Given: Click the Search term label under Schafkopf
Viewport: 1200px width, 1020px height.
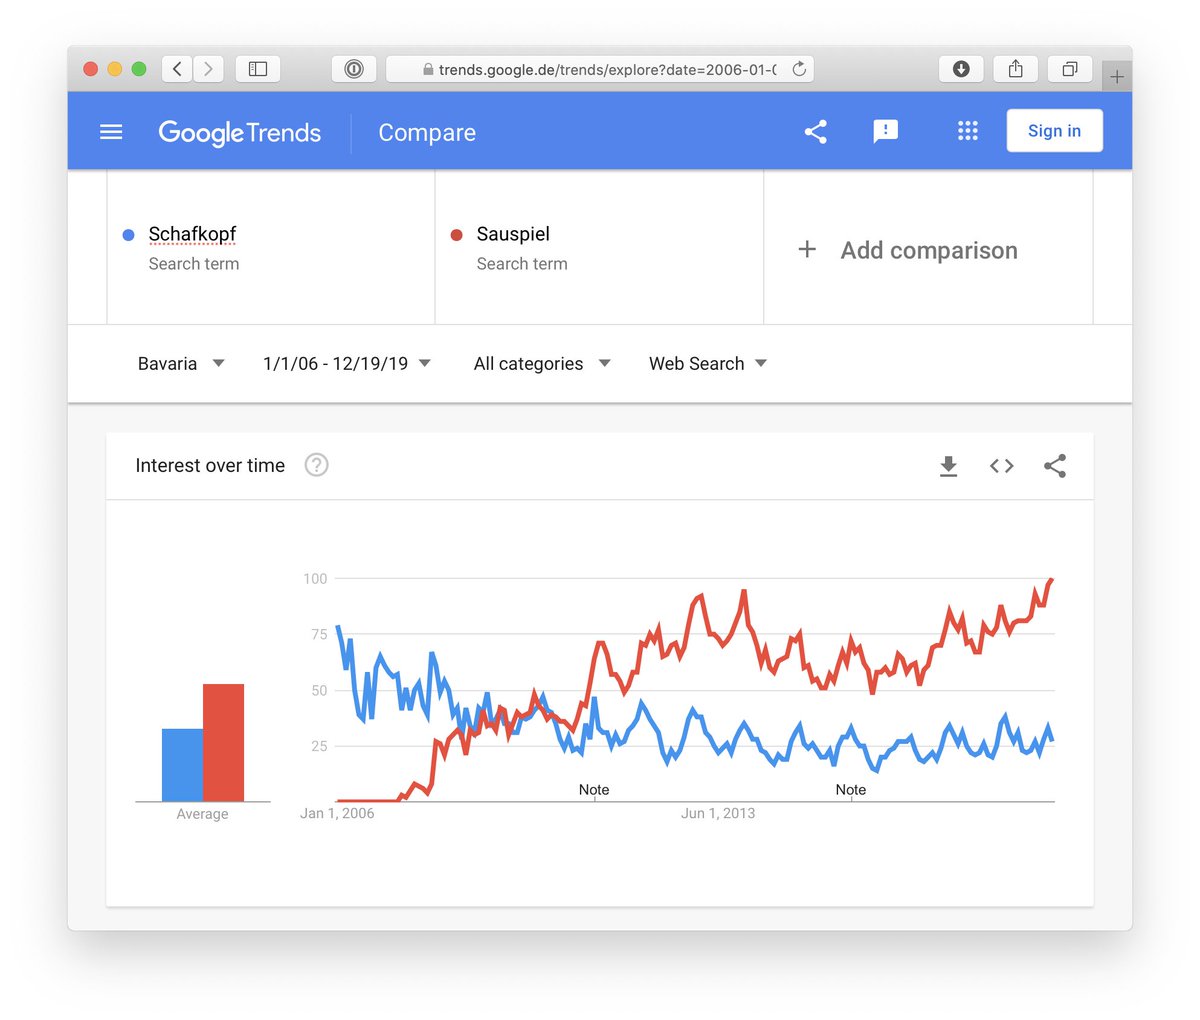Looking at the screenshot, I should [194, 264].
